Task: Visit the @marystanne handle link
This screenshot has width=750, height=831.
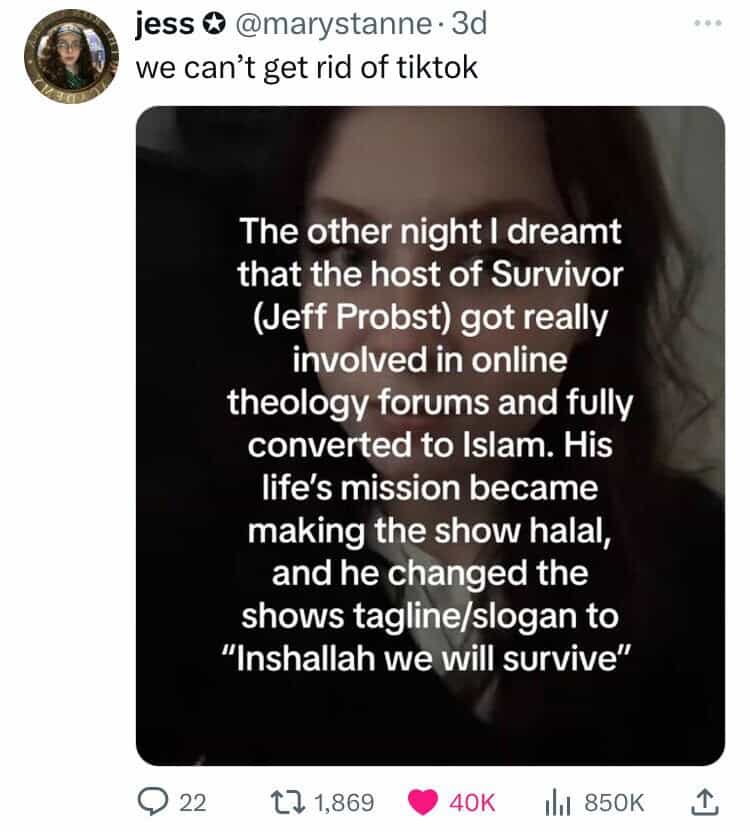Action: tap(333, 25)
